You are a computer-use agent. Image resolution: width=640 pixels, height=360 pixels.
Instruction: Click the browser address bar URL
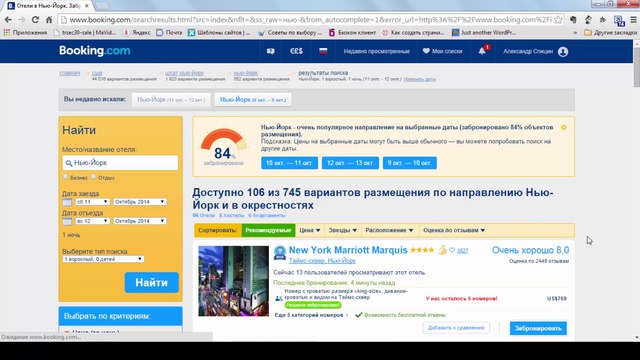[310, 20]
